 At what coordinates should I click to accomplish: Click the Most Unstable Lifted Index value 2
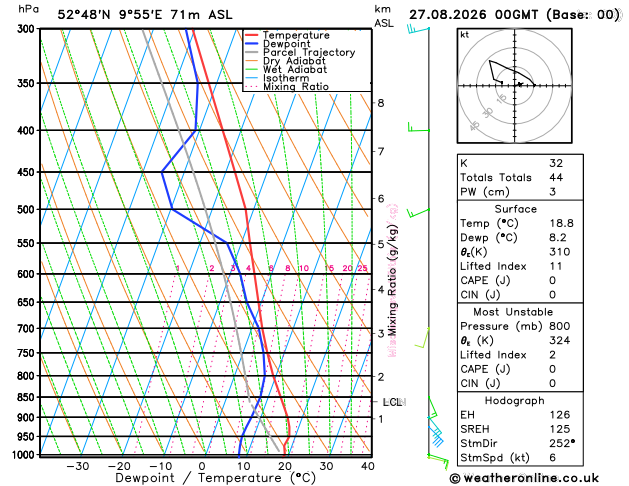(x=552, y=355)
